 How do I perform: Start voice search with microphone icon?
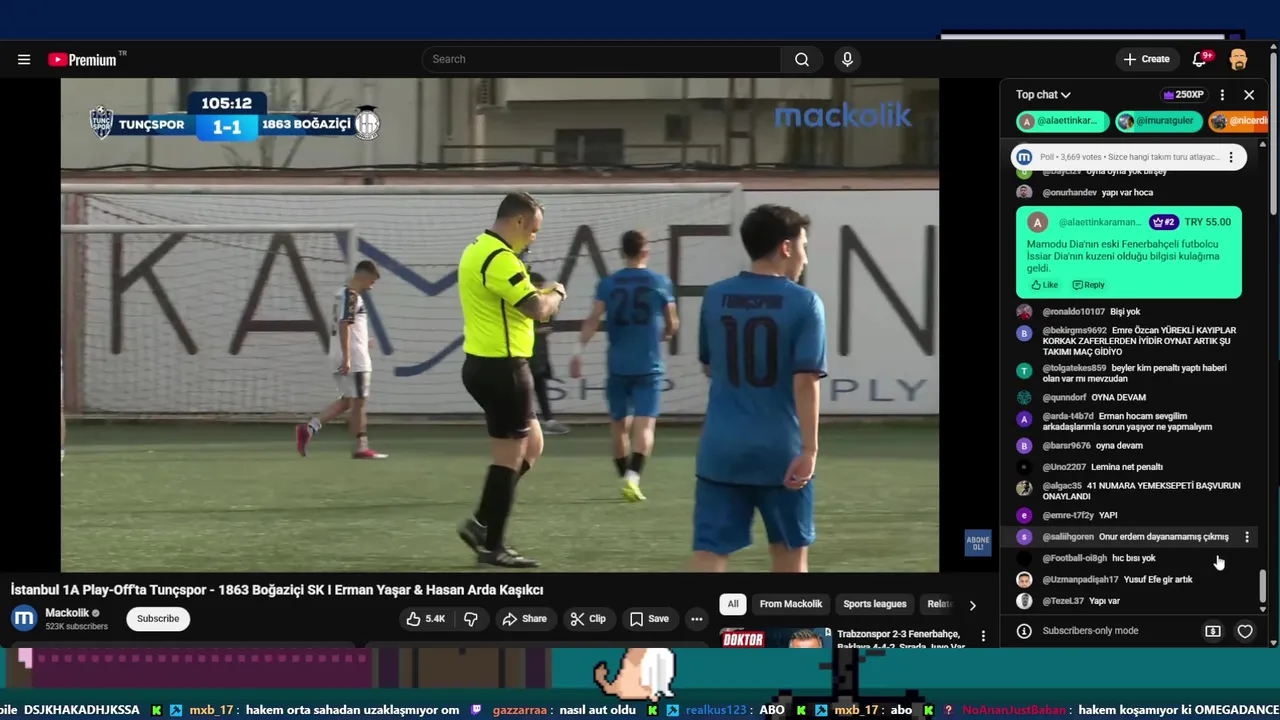(847, 59)
